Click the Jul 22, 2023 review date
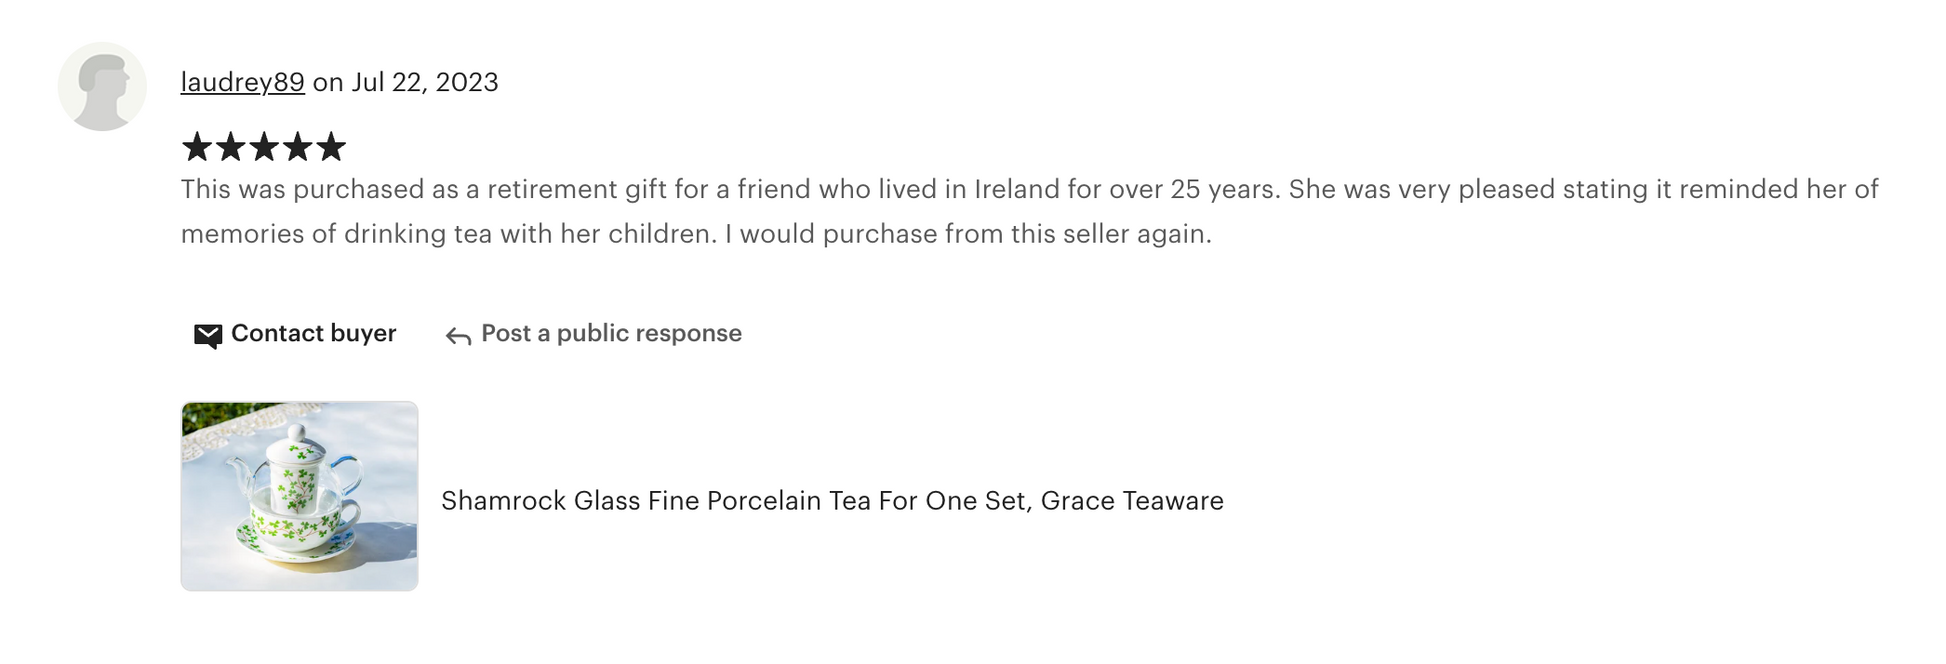The height and width of the screenshot is (664, 1946). point(425,82)
